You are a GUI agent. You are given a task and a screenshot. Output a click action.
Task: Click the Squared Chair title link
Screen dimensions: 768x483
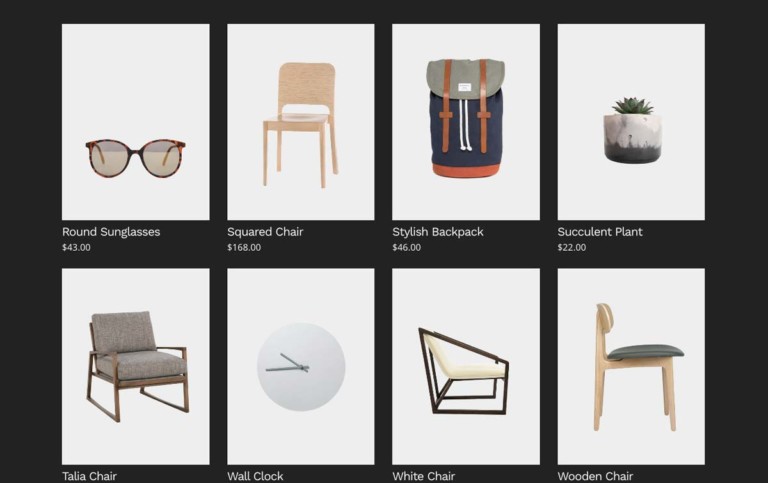pos(265,232)
